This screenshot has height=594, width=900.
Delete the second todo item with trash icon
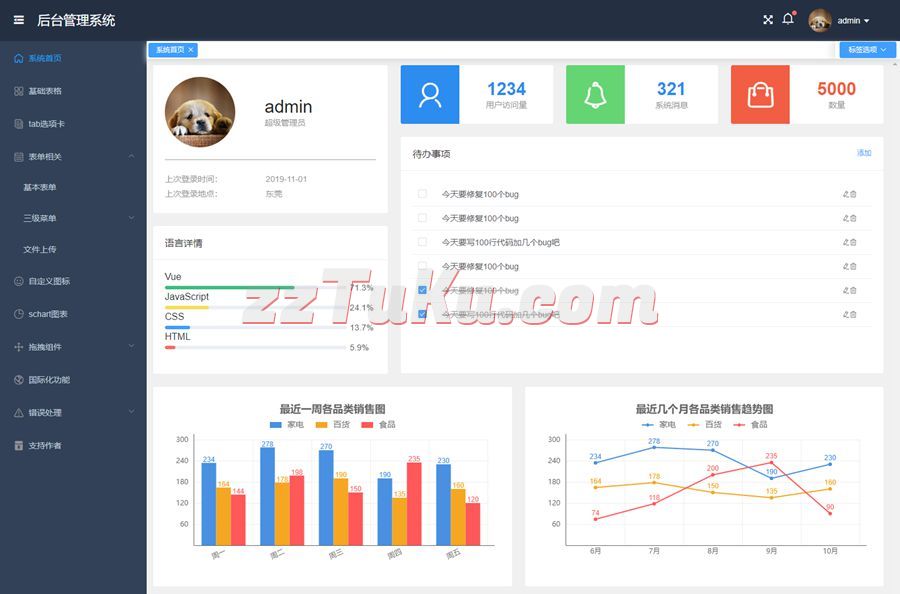pos(853,218)
